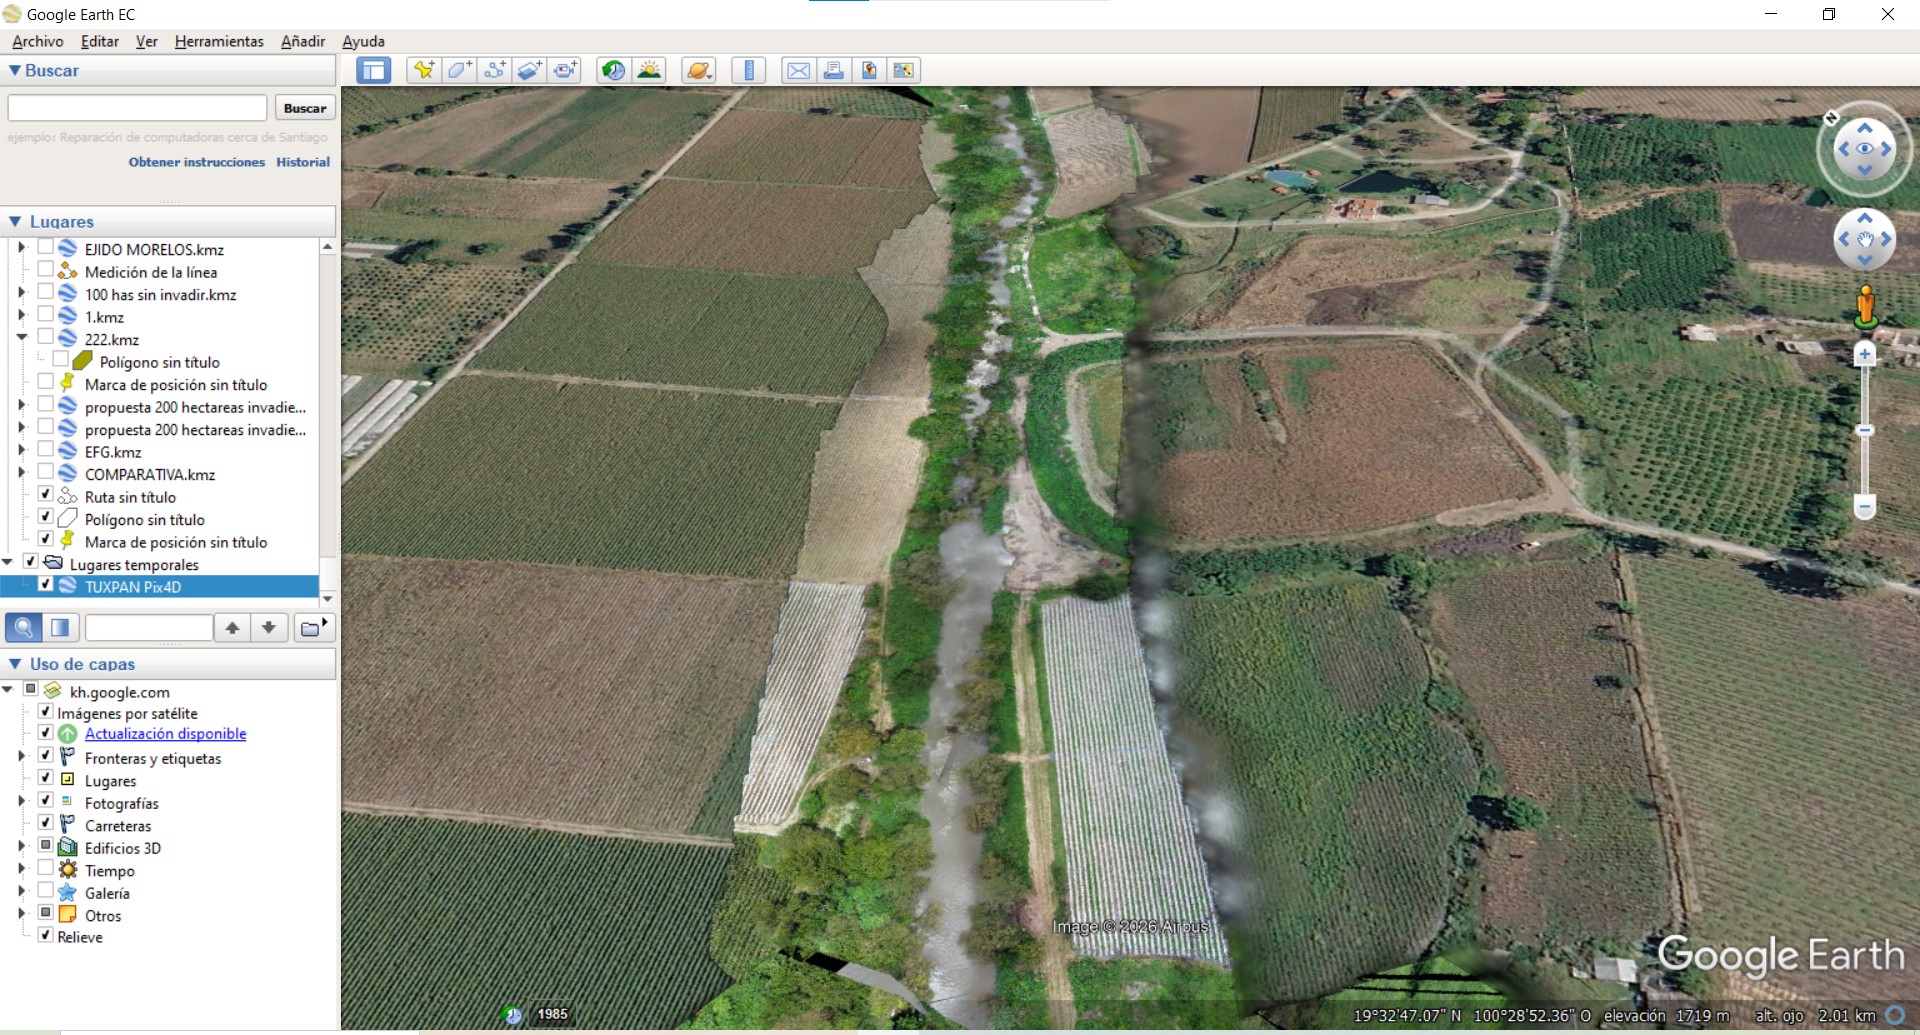Zoom in with the plus button

point(1864,354)
